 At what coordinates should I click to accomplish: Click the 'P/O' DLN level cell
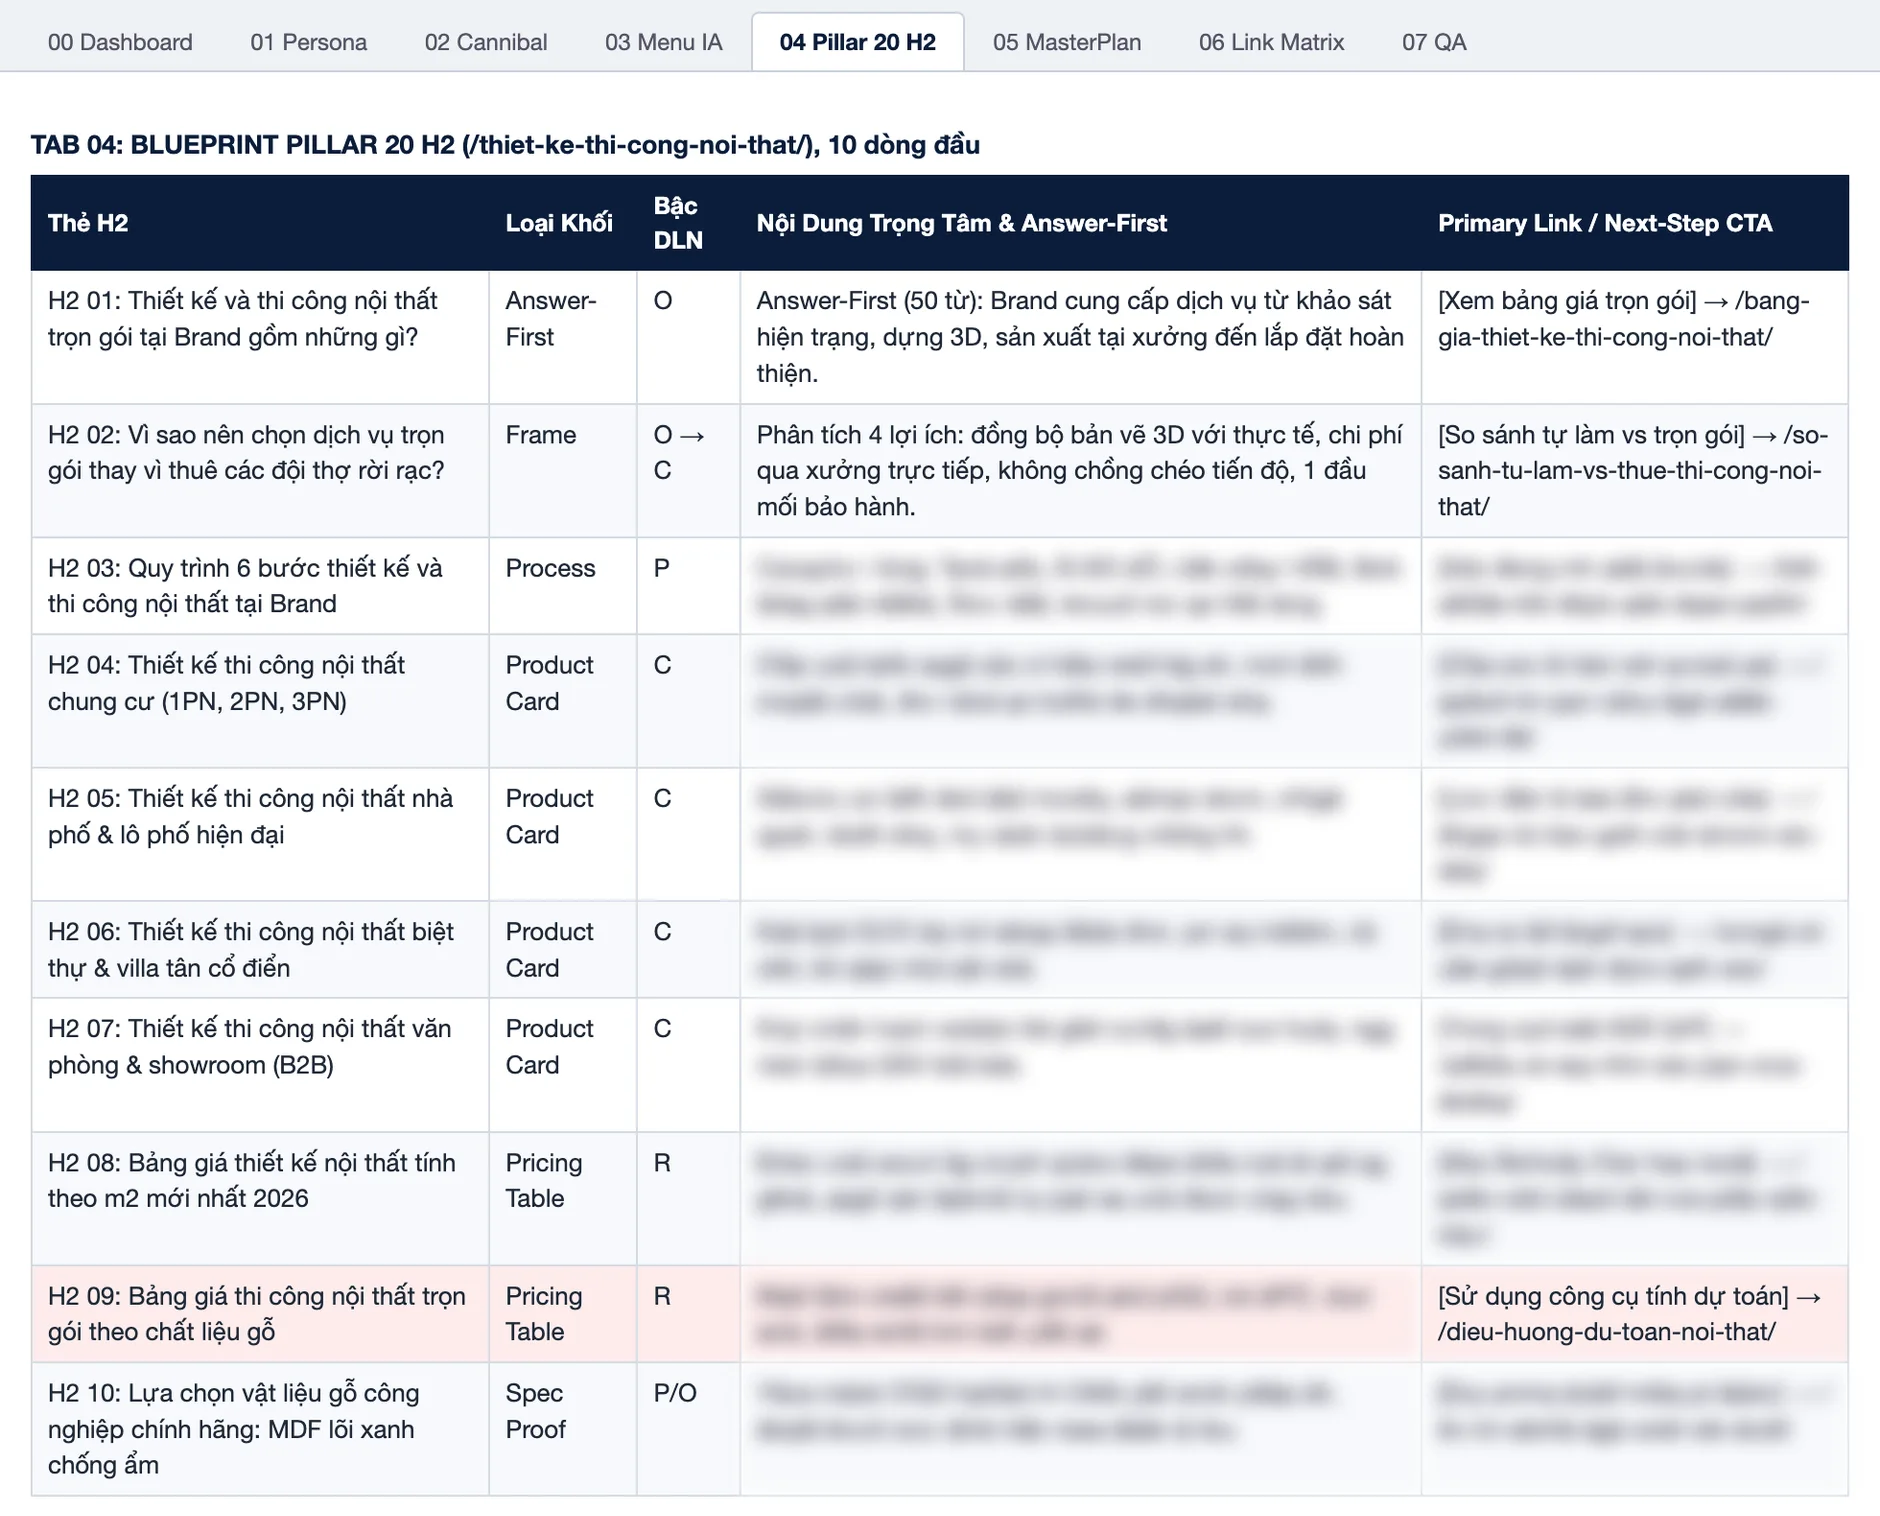tap(688, 1429)
